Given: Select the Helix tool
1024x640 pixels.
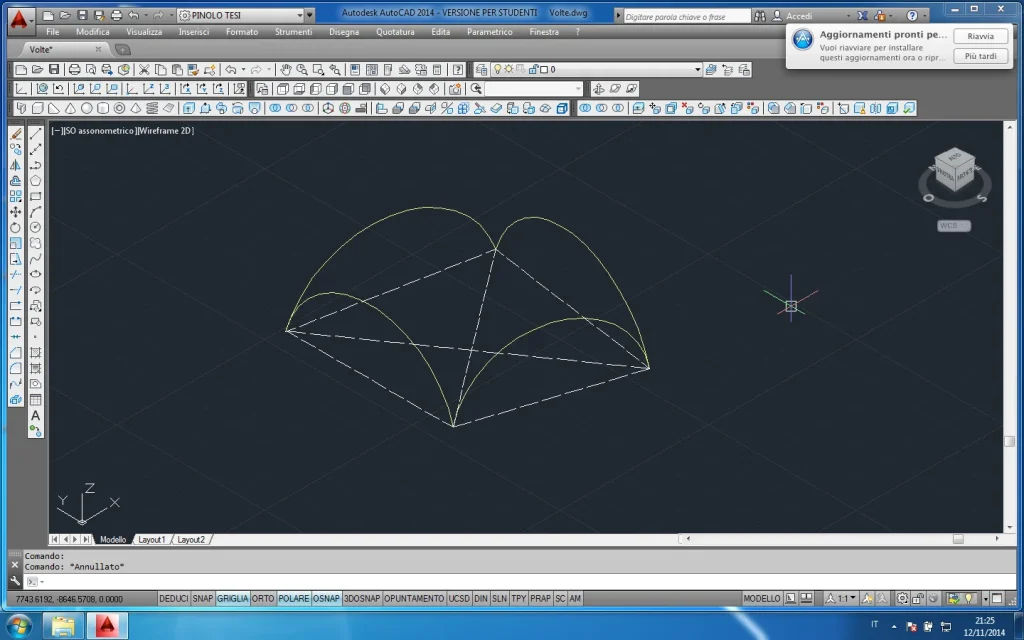Looking at the screenshot, I should point(152,108).
